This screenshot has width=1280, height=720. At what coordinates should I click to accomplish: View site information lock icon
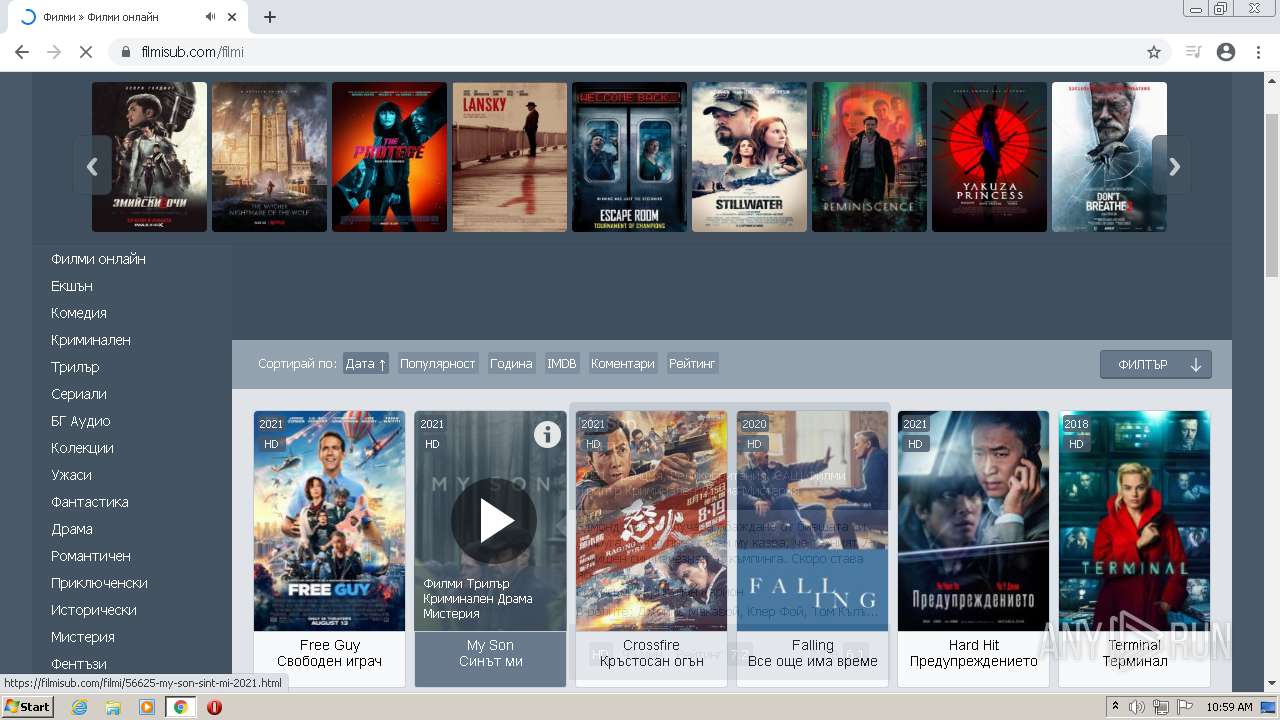126,52
